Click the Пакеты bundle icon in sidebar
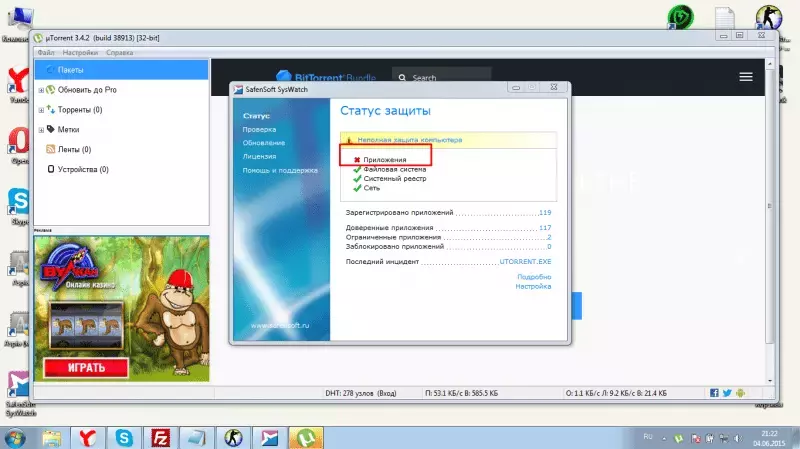800x449 pixels. (49, 69)
